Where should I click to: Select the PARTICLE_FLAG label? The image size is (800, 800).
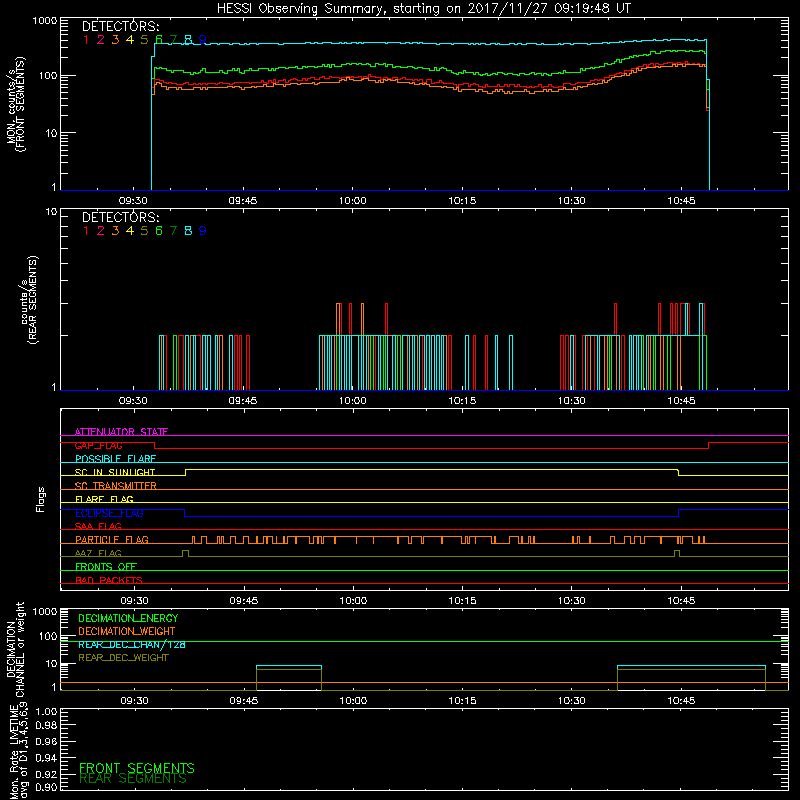pyautogui.click(x=112, y=539)
